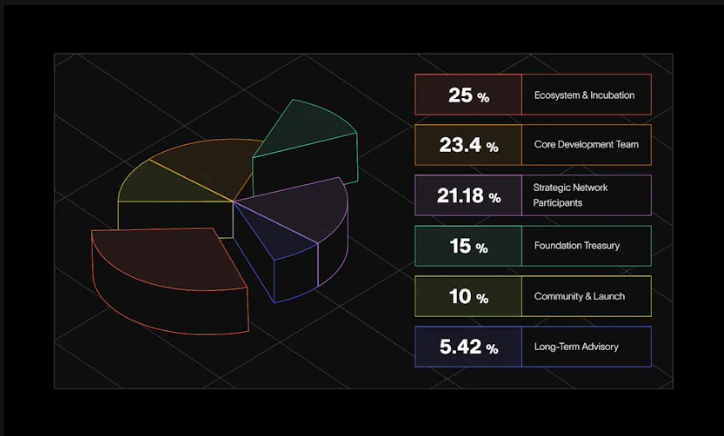Click the 5.42 % value box

pos(468,347)
